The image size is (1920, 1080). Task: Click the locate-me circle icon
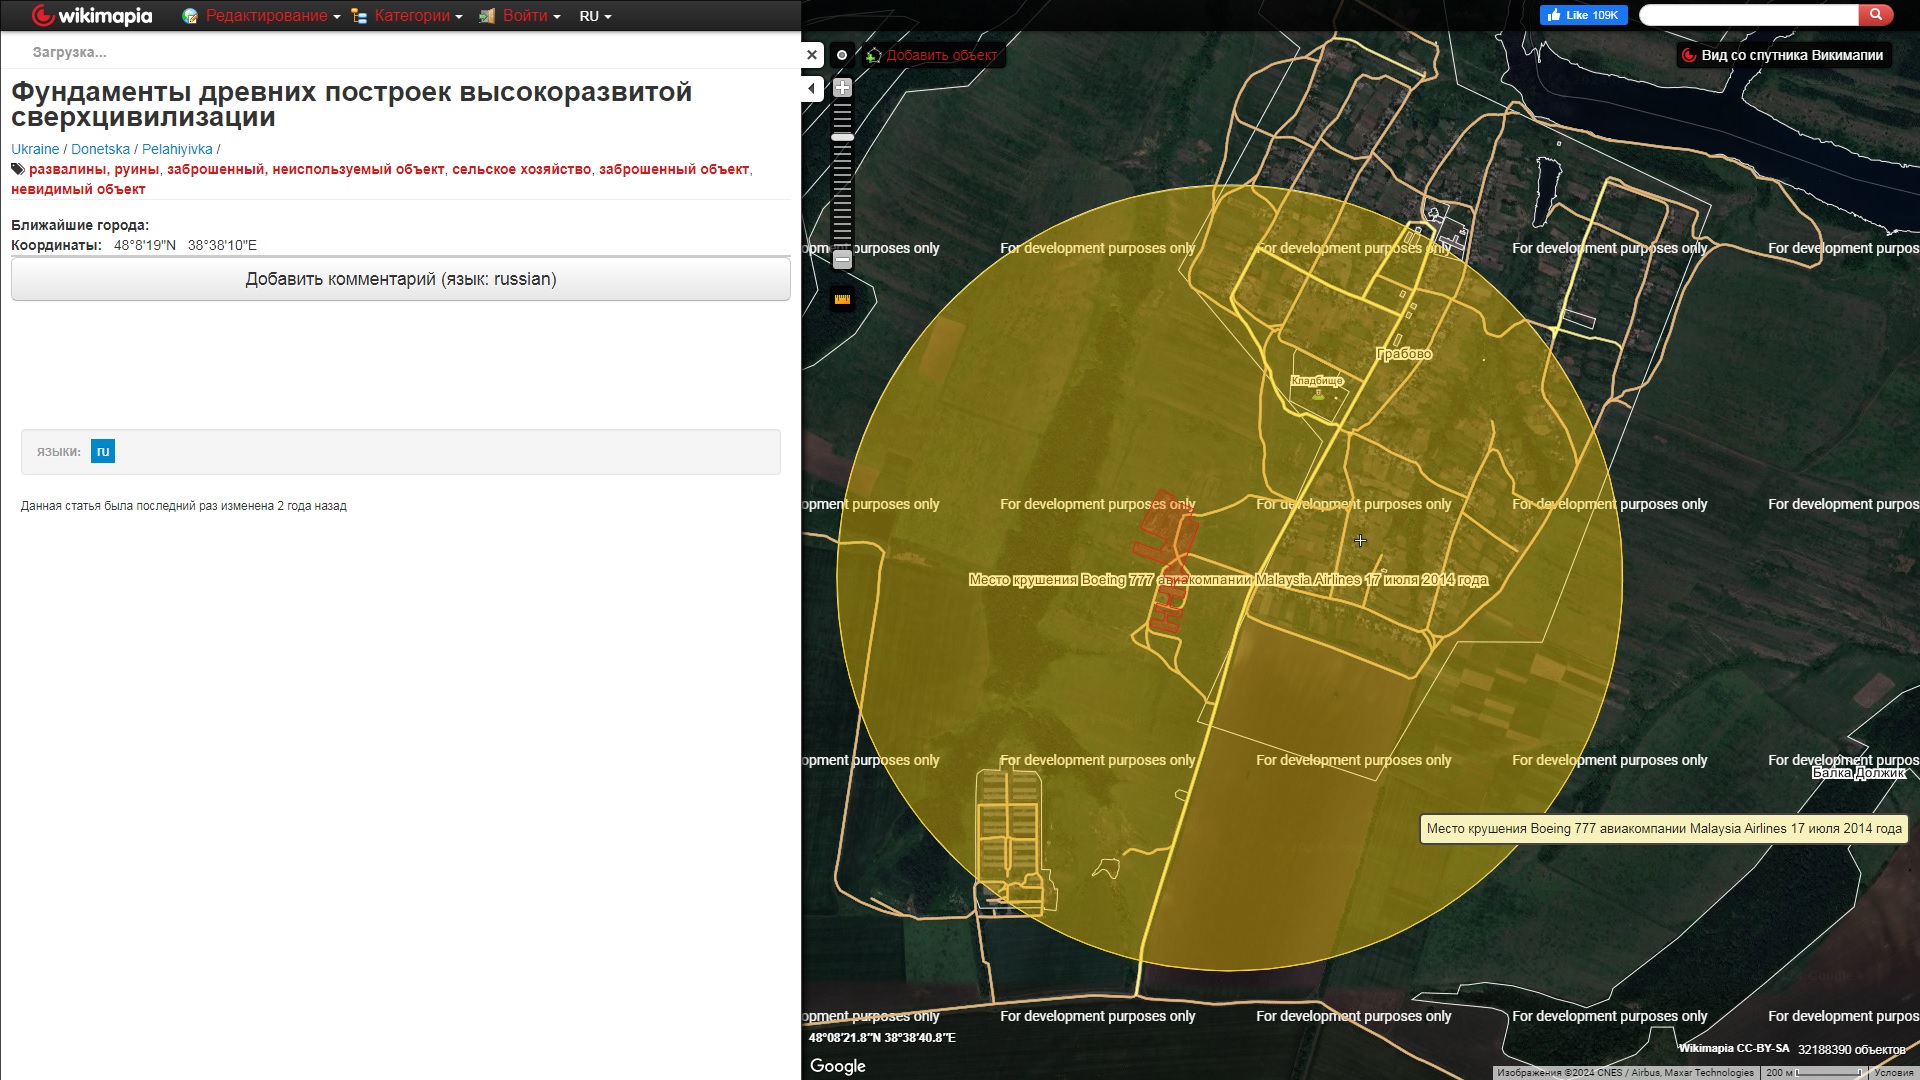(x=842, y=55)
